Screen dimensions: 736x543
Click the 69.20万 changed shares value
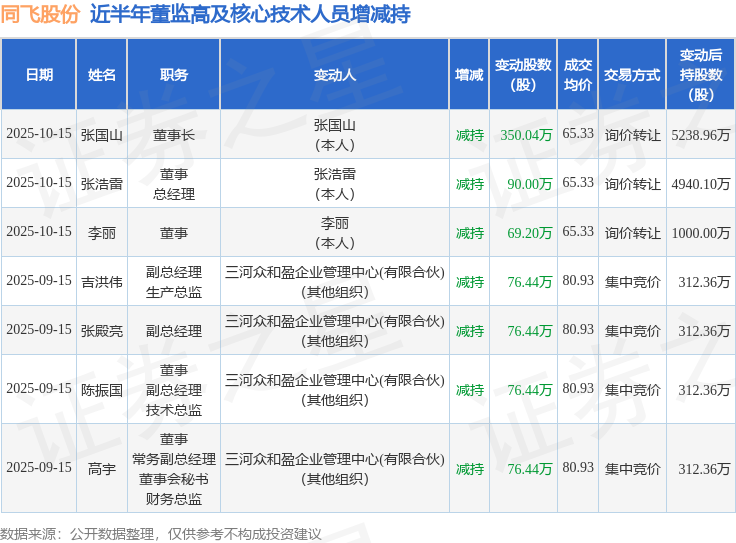click(x=529, y=233)
